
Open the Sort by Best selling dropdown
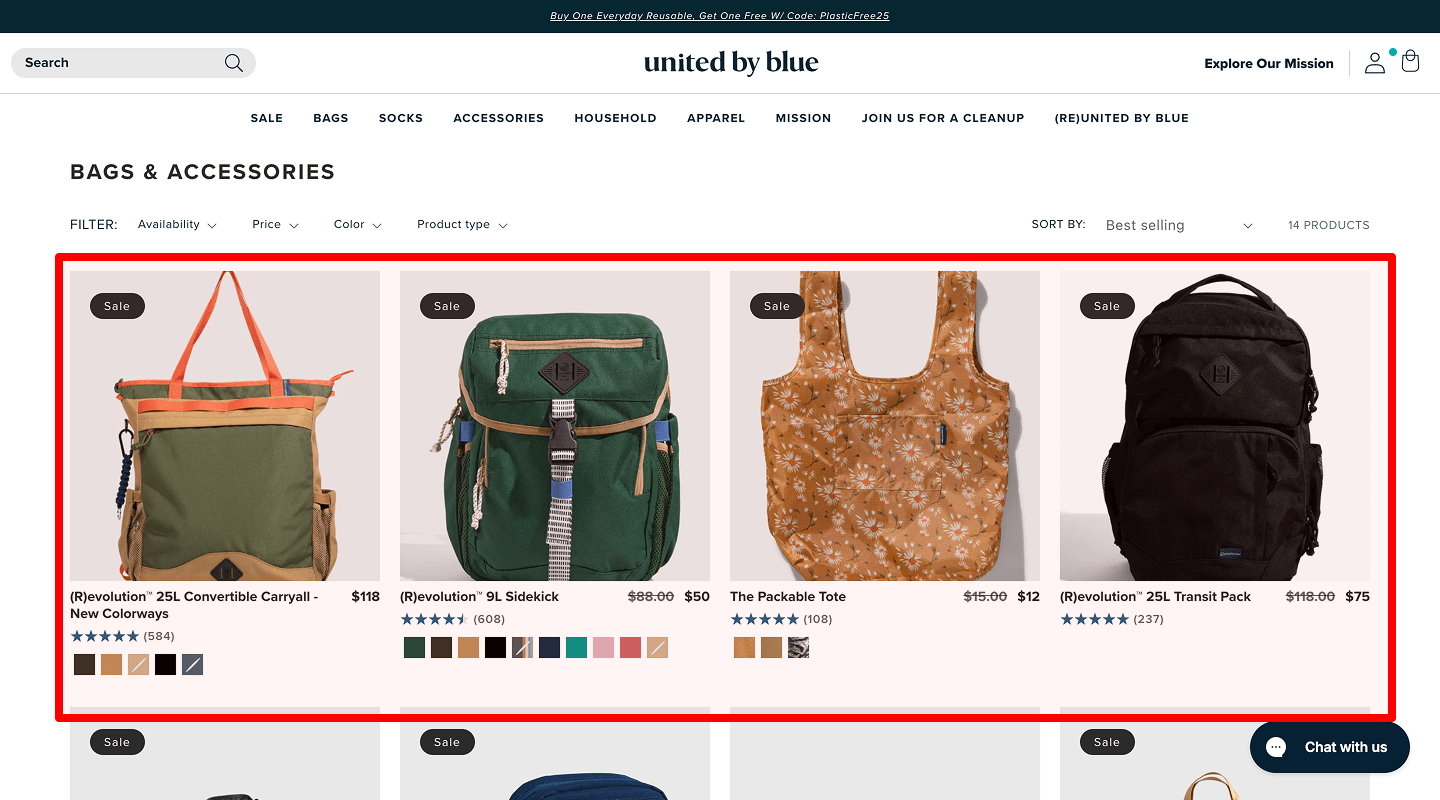click(x=1178, y=225)
